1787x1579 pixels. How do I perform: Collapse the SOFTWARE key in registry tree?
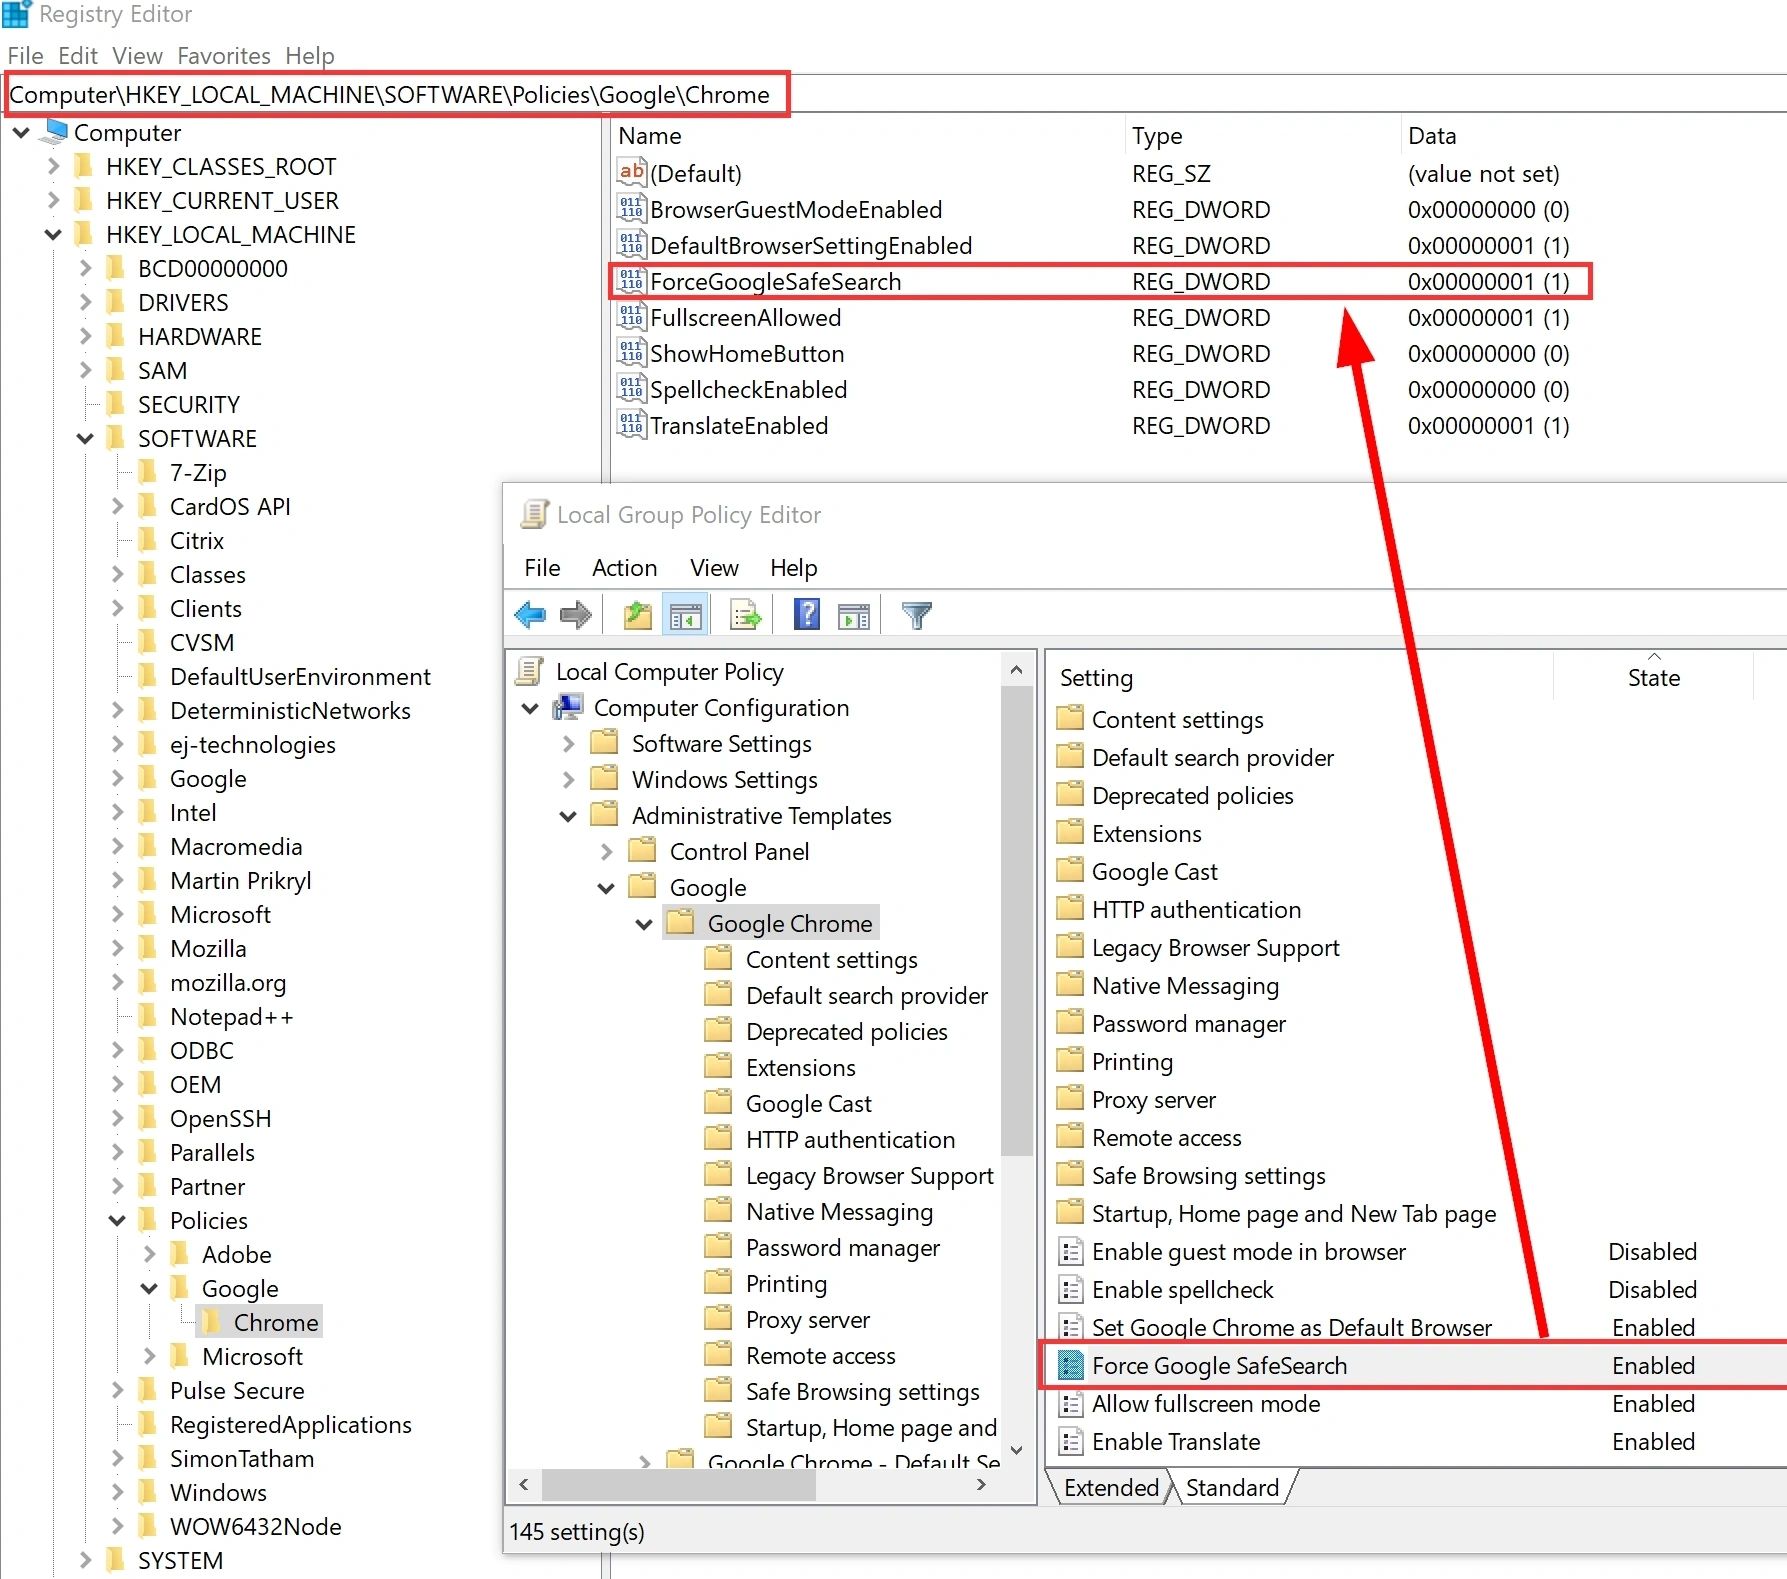point(85,438)
